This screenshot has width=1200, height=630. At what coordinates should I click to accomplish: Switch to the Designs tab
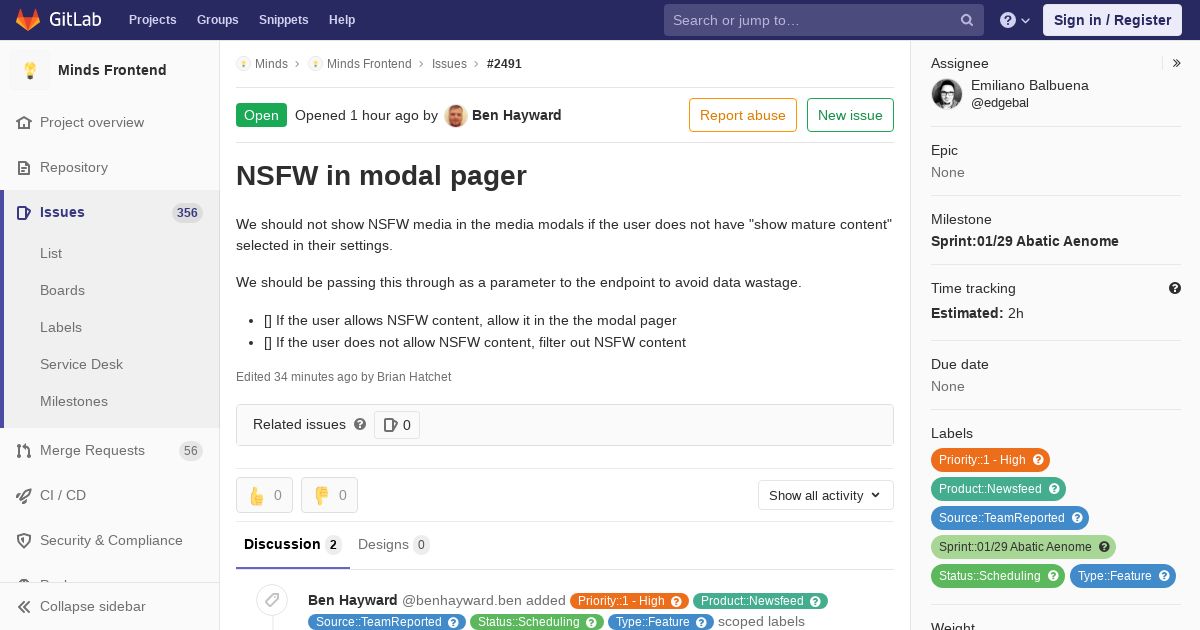[394, 545]
